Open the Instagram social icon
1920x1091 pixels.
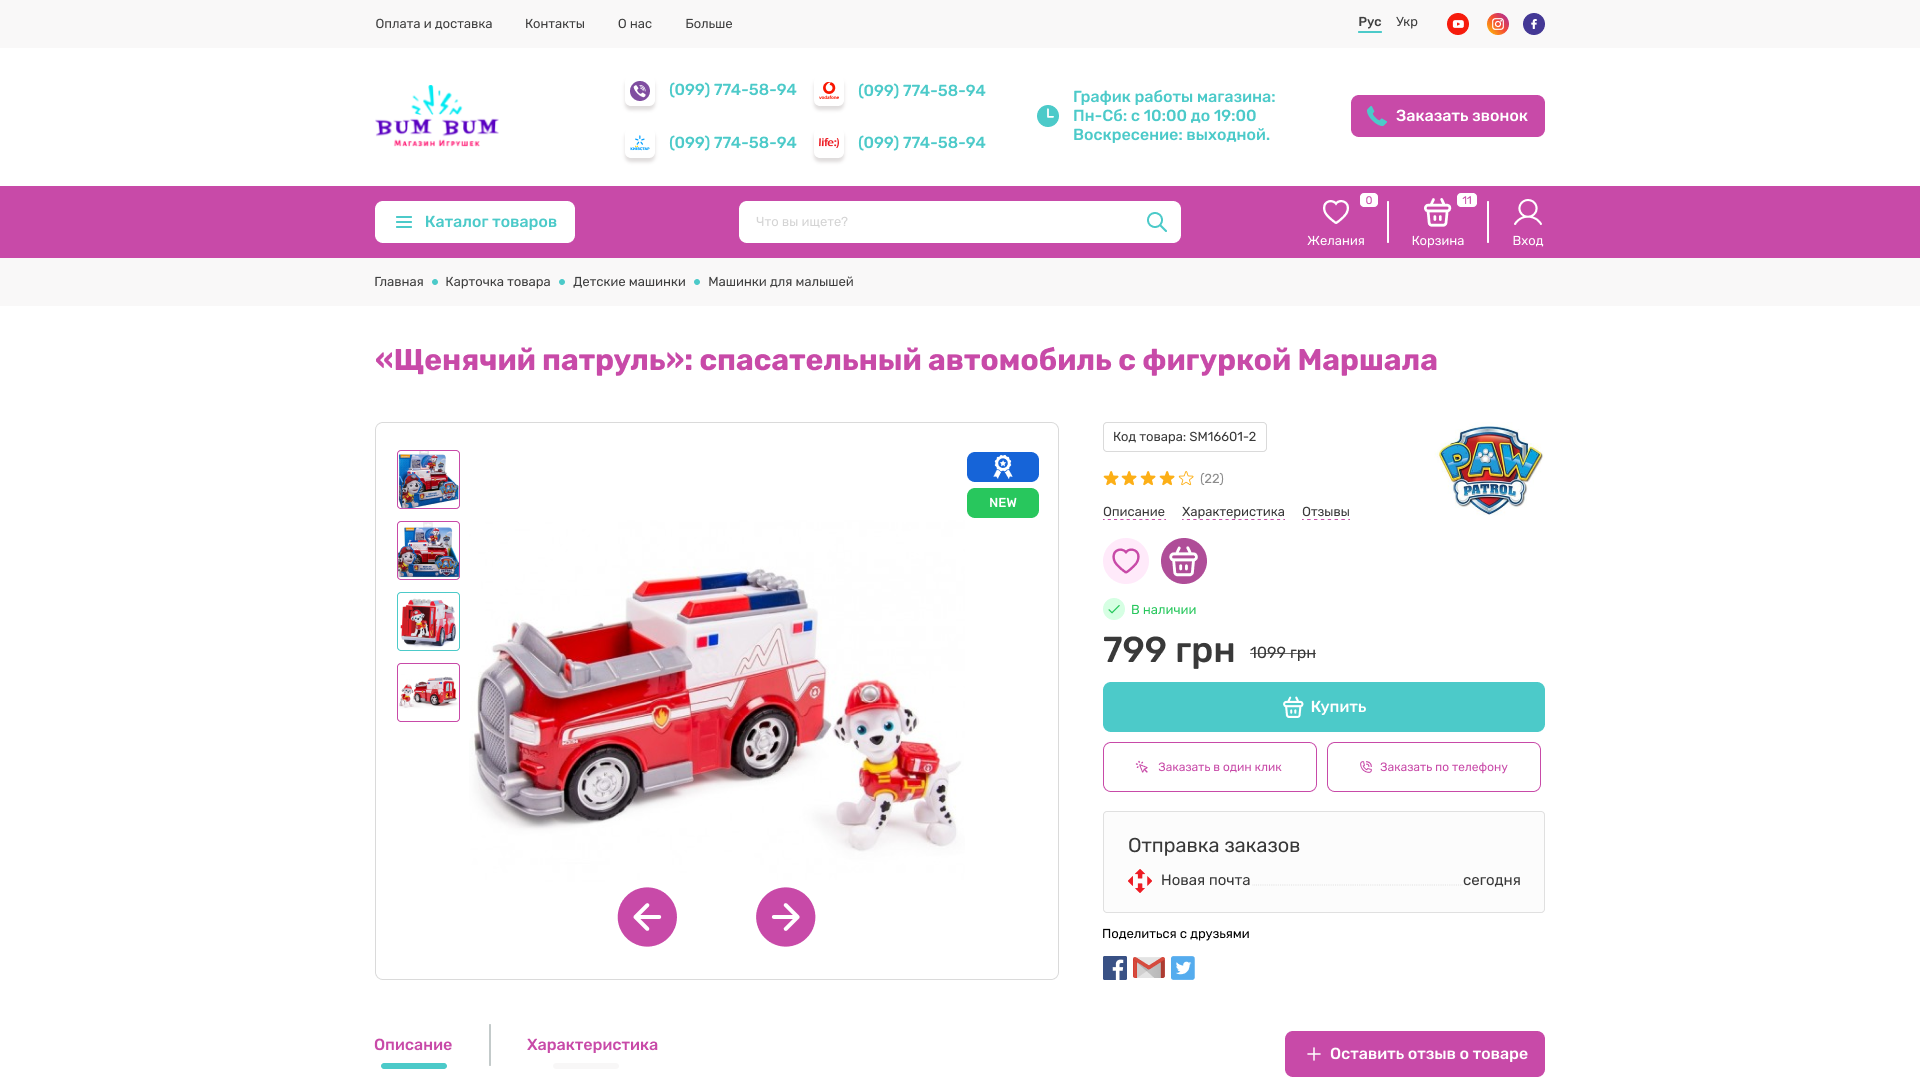pos(1498,24)
